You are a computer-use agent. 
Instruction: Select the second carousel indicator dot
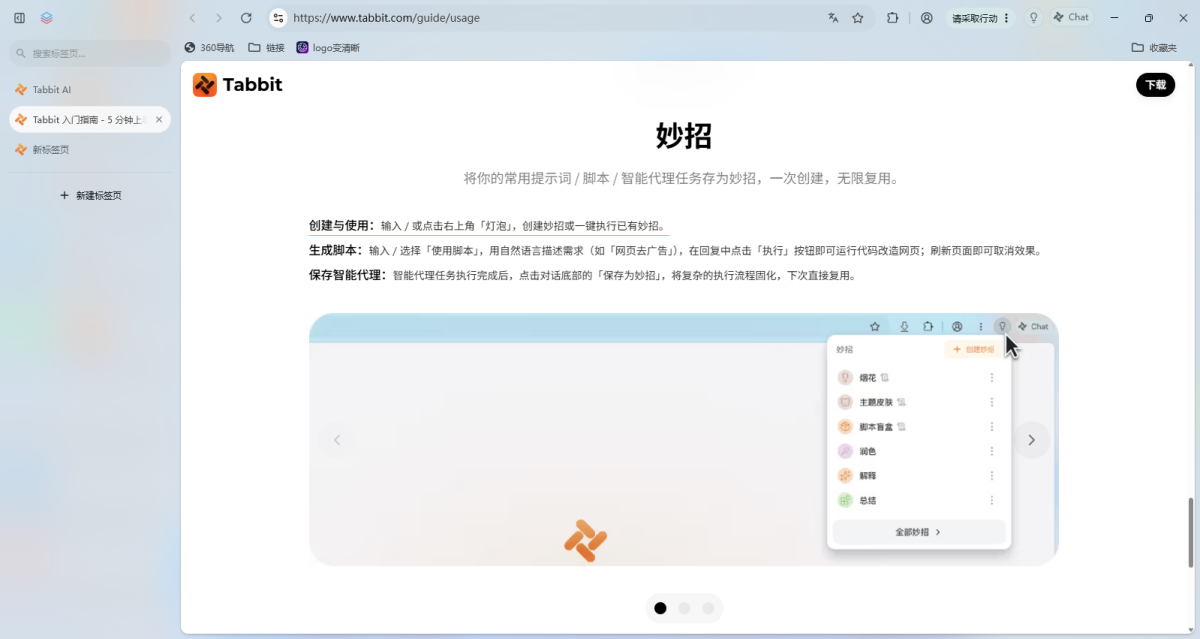click(x=684, y=608)
